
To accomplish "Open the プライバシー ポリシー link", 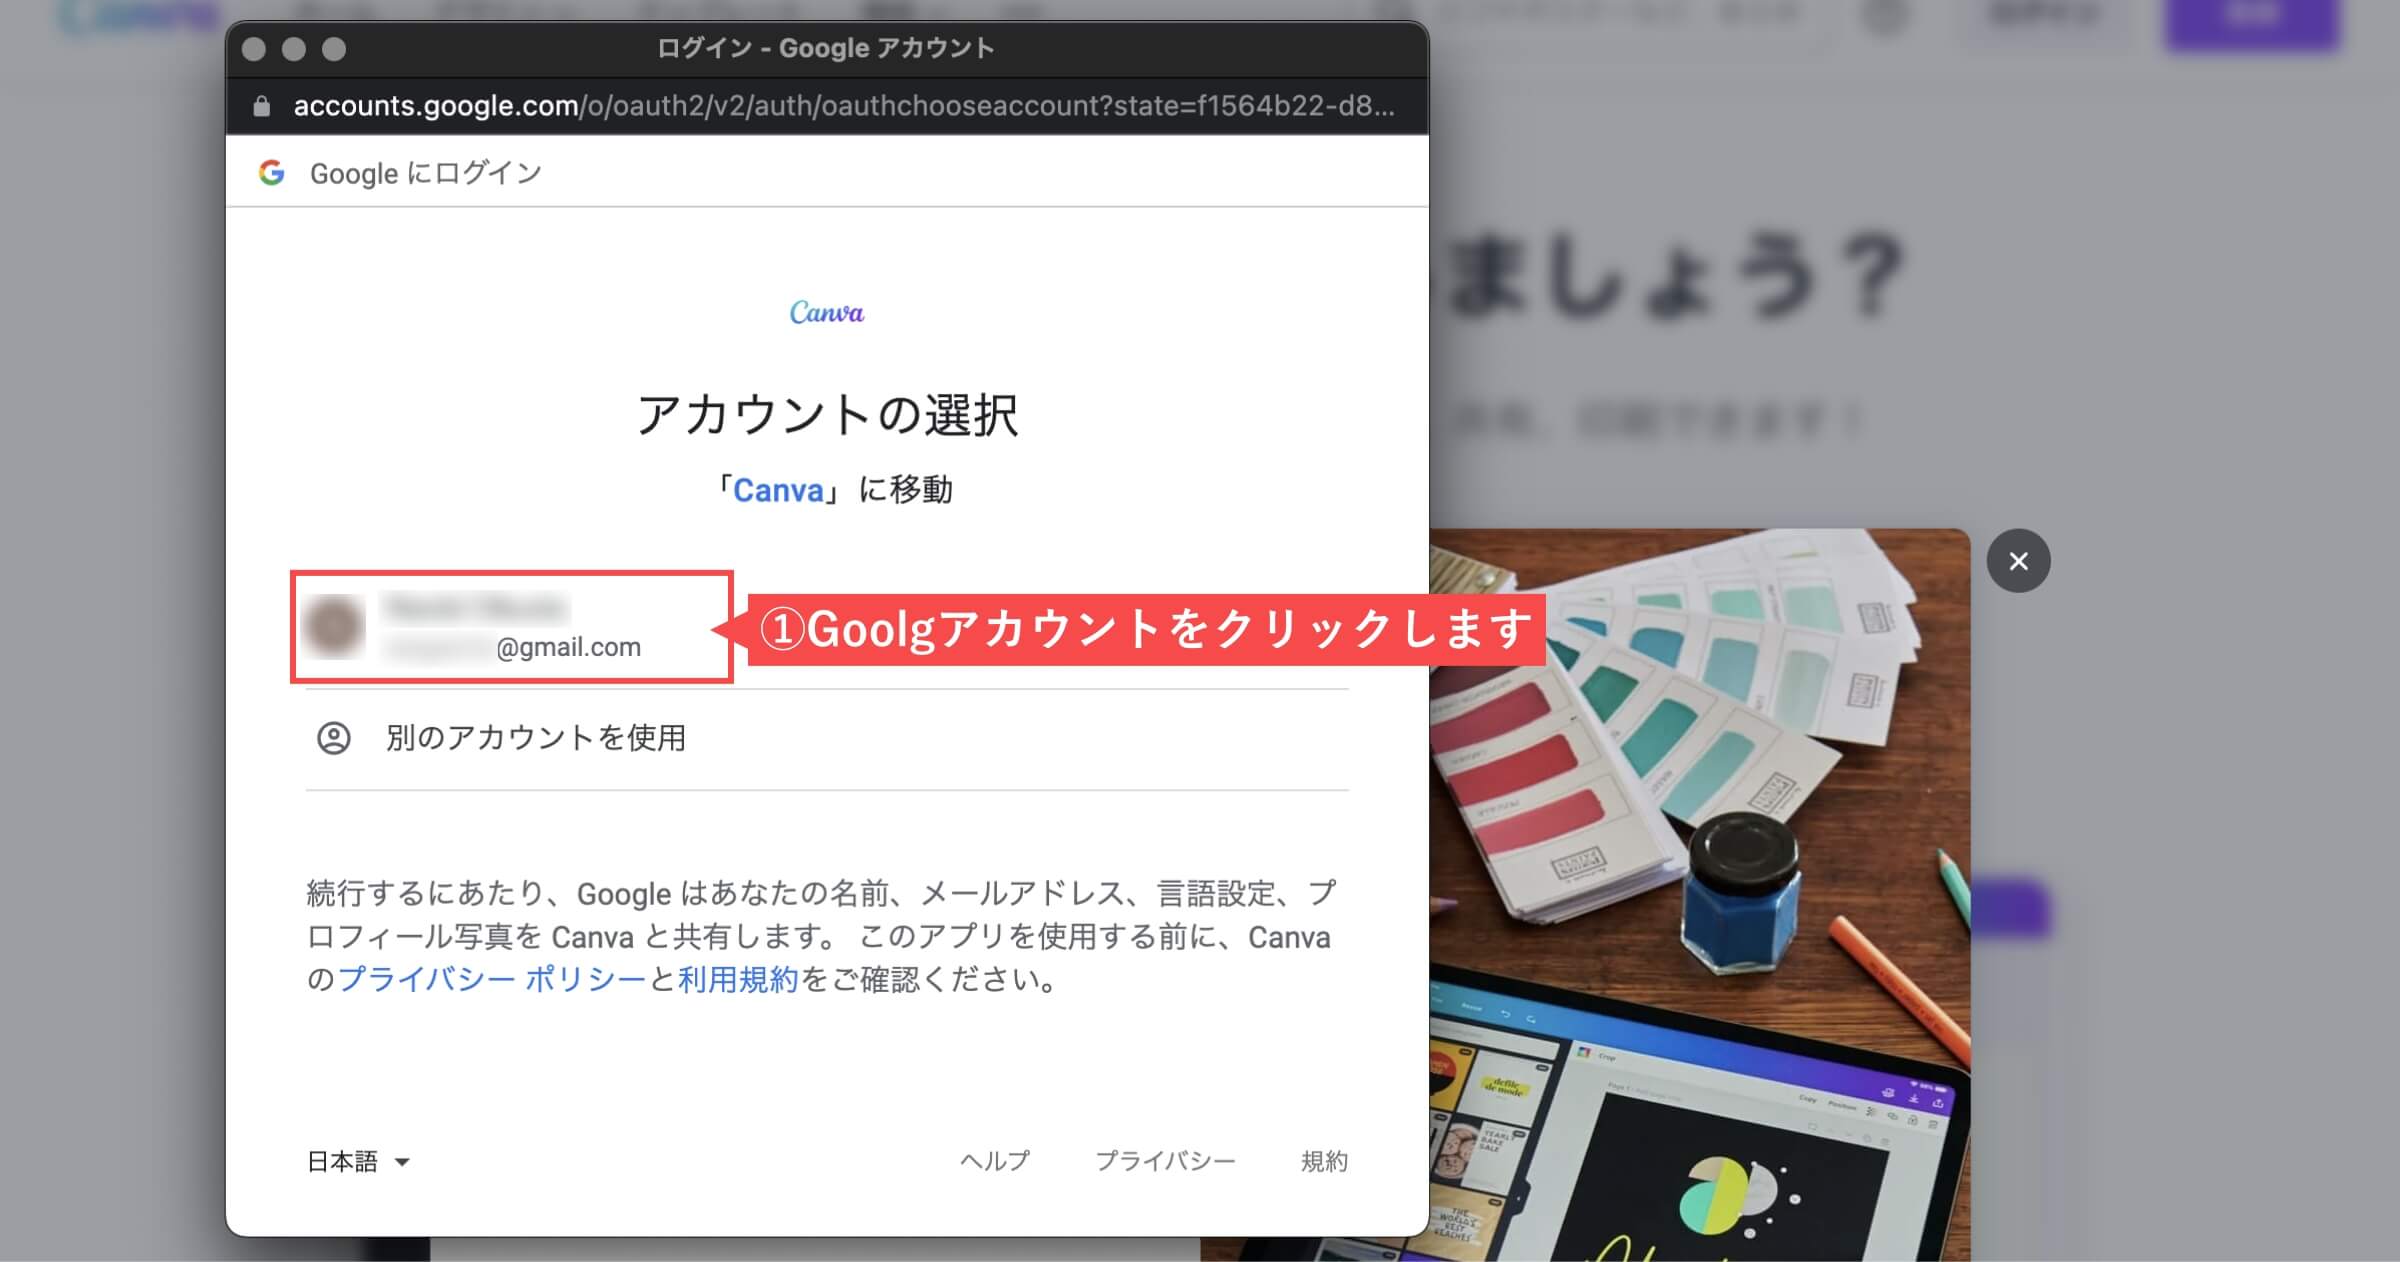I will click(x=491, y=978).
